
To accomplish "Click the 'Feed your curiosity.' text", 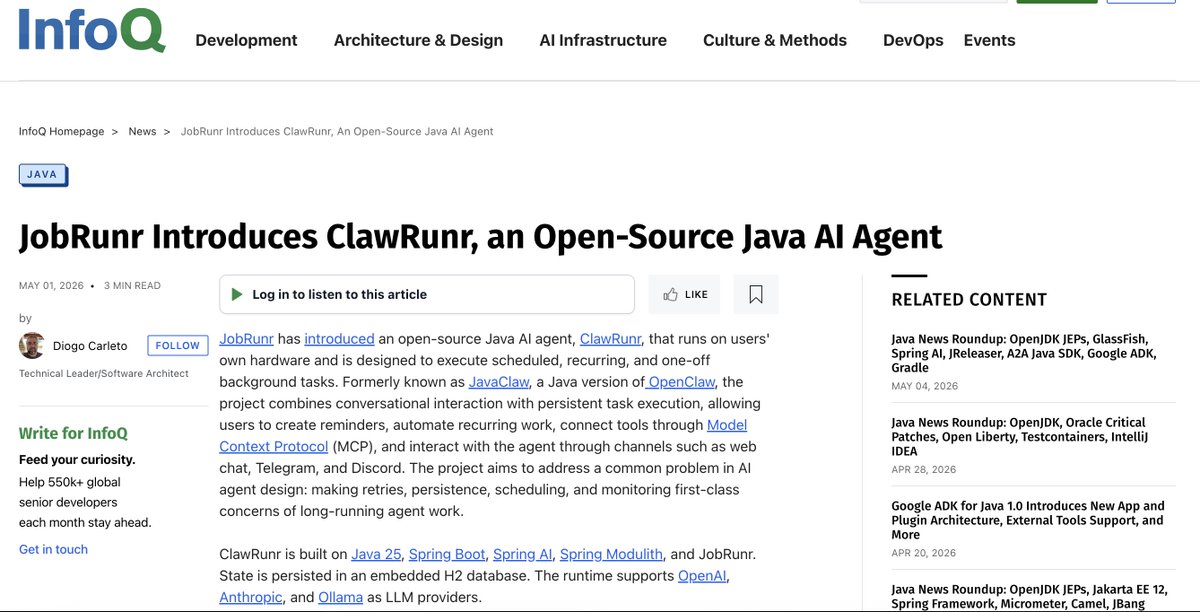I will (x=77, y=460).
